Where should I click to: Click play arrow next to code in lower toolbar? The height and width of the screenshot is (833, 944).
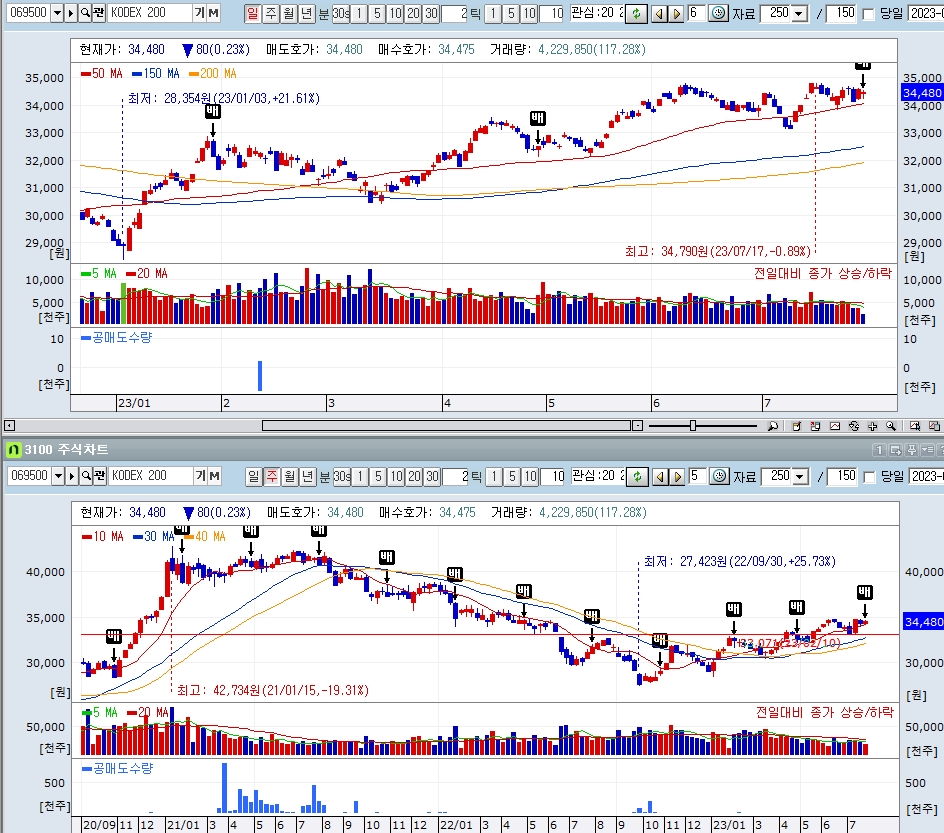(x=72, y=475)
